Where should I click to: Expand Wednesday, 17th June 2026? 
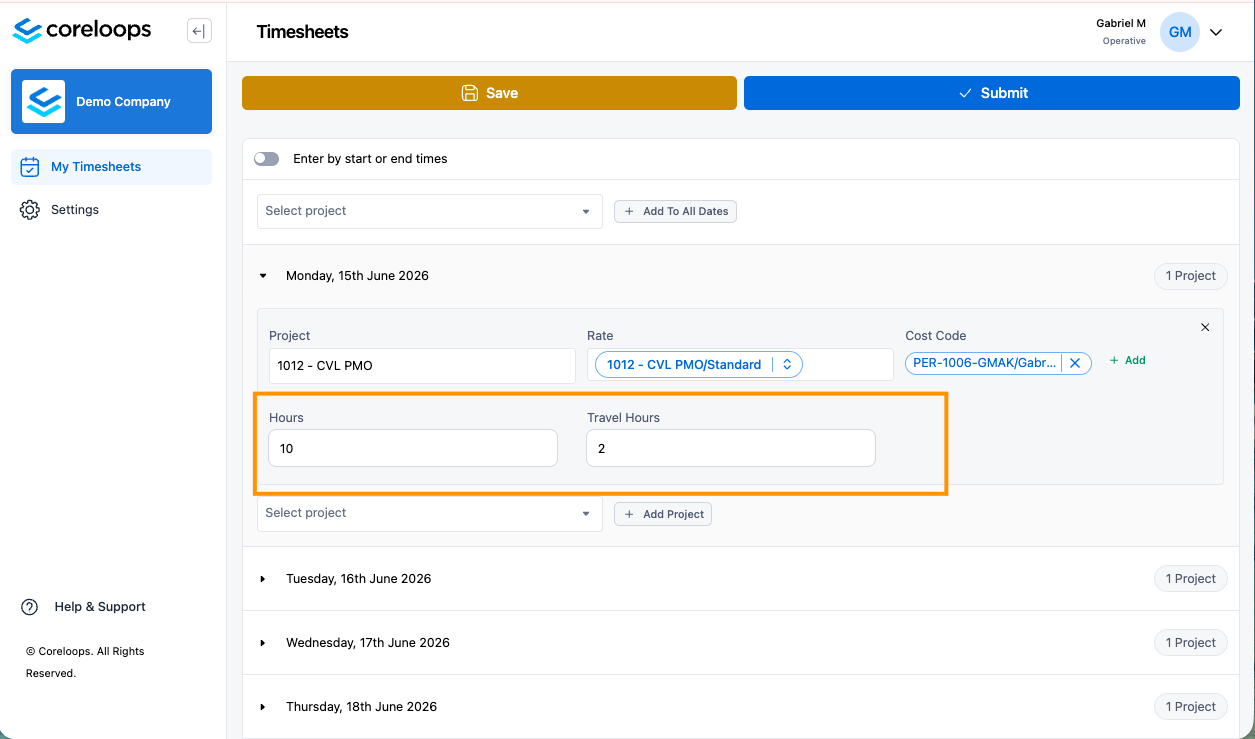263,643
